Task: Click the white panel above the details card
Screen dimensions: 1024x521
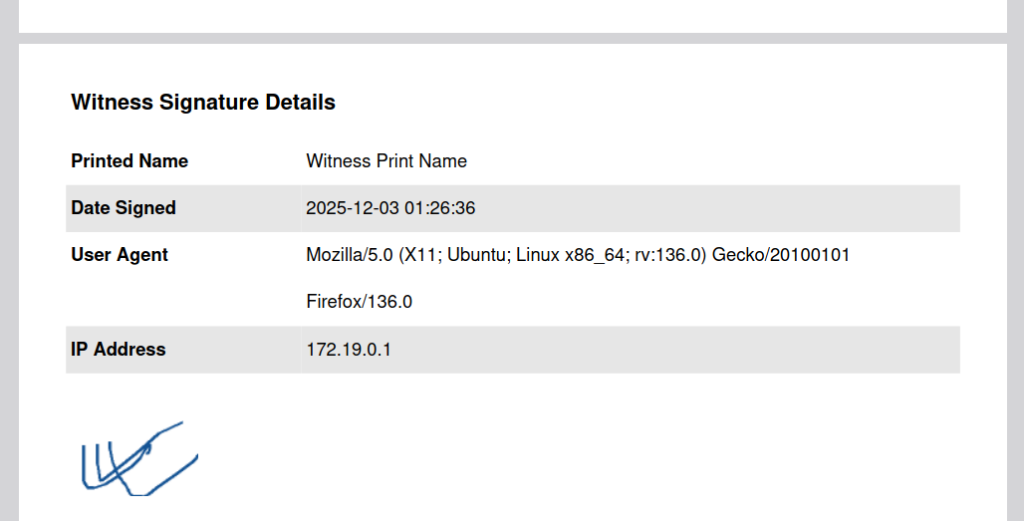Action: 512,14
